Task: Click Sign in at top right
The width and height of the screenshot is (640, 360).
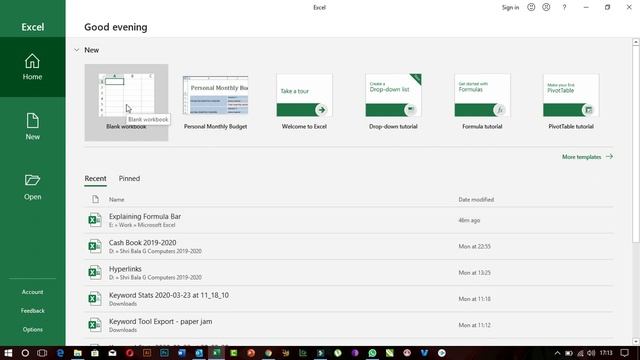Action: (510, 7)
